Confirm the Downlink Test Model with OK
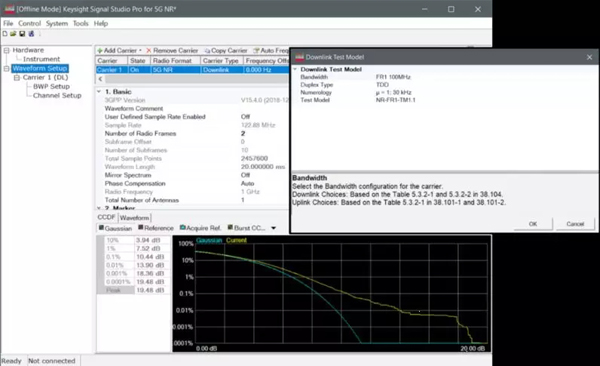Viewport: 600px width, 366px height. 533,224
